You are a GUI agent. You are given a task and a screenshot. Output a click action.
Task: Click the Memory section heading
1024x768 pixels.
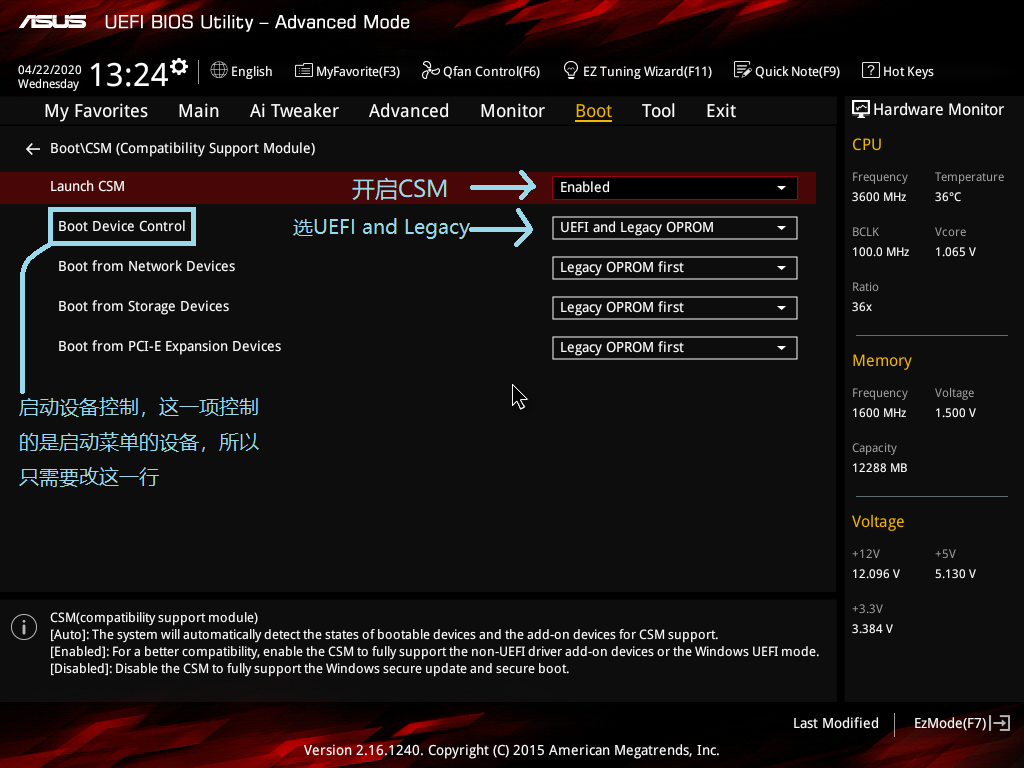tap(882, 360)
